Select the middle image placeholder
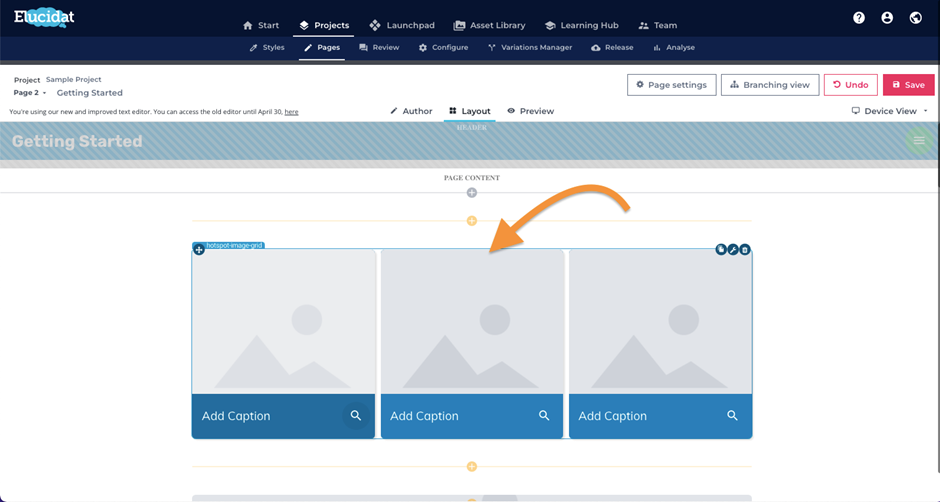Viewport: 940px width, 502px height. click(x=472, y=322)
